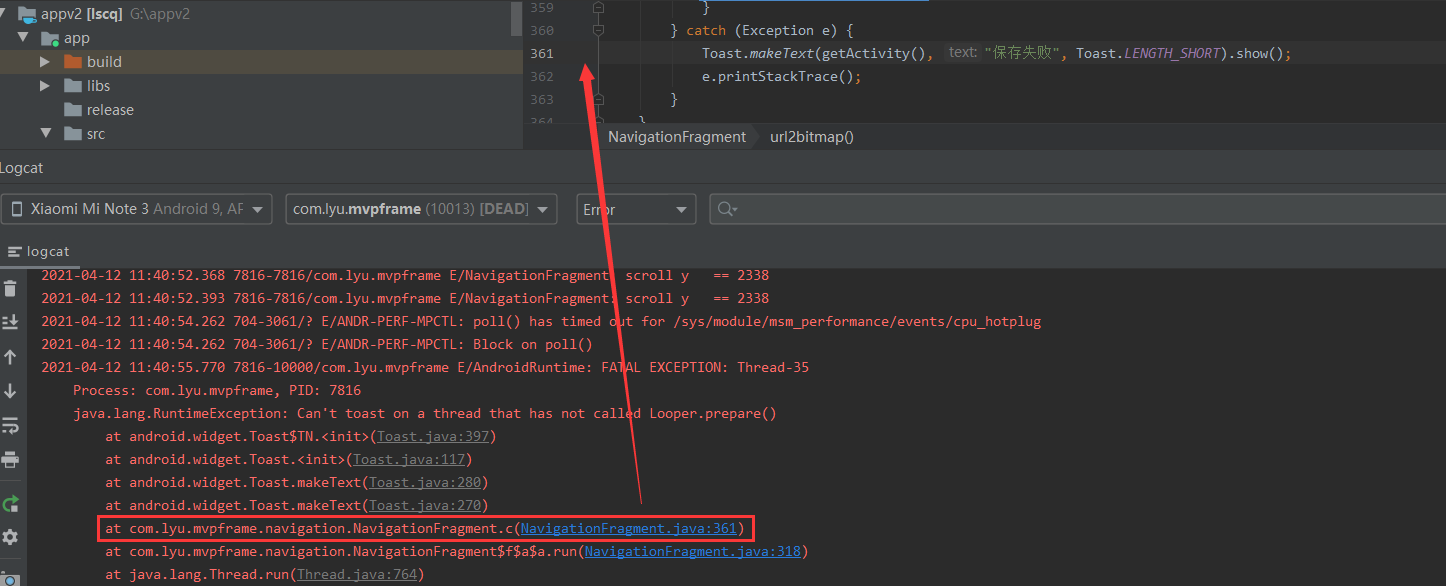Screen dimensions: 1446x586
Task: Jump up the stack trace with up arrow
Action: click(10, 357)
